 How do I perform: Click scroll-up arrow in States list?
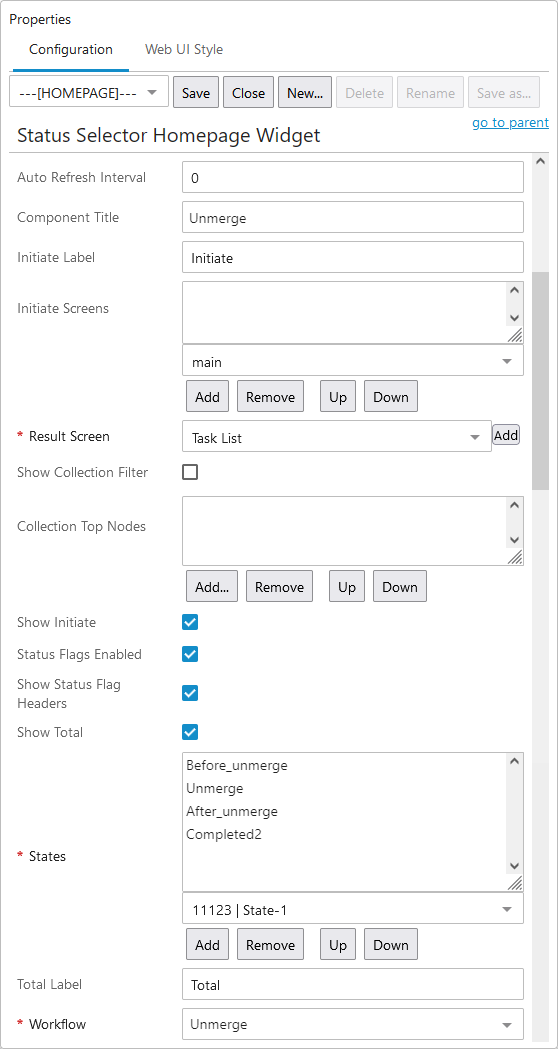[514, 761]
